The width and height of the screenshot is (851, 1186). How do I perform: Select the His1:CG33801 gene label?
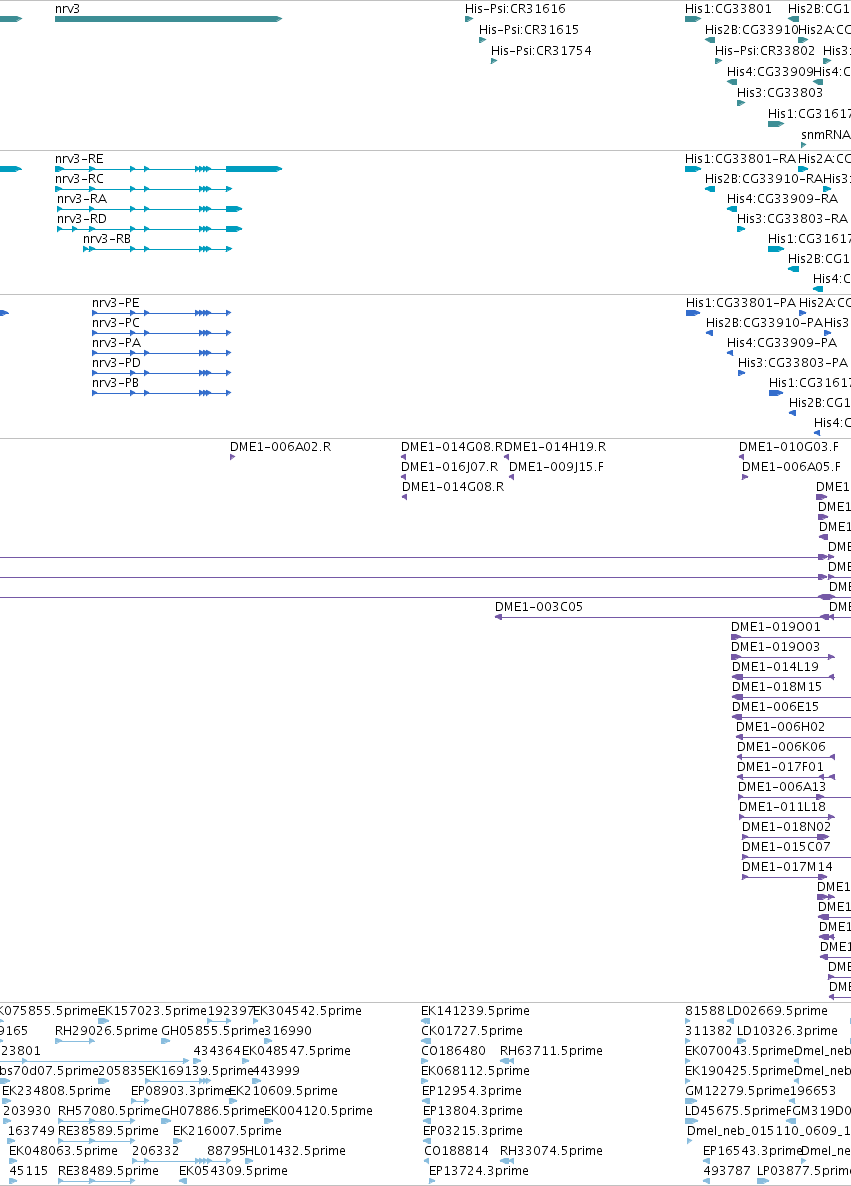[728, 9]
